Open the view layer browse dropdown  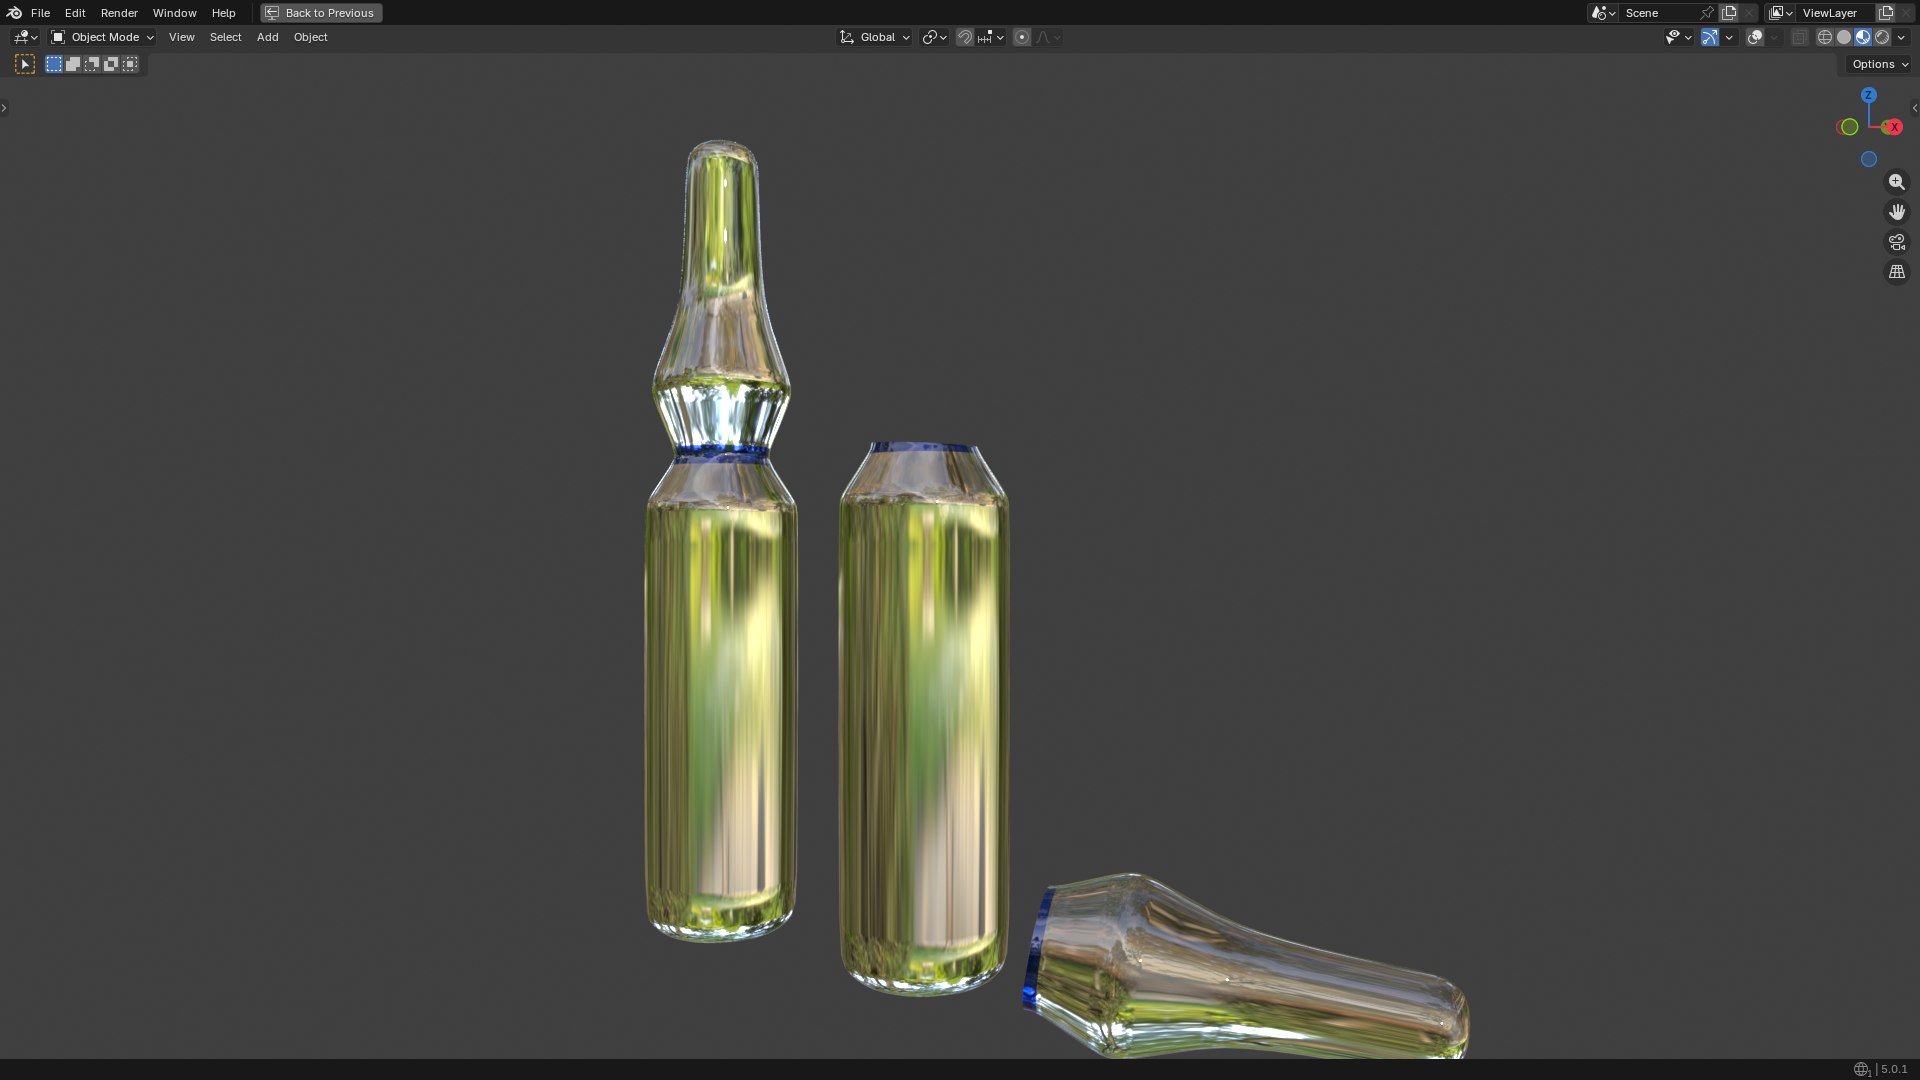coord(1780,13)
